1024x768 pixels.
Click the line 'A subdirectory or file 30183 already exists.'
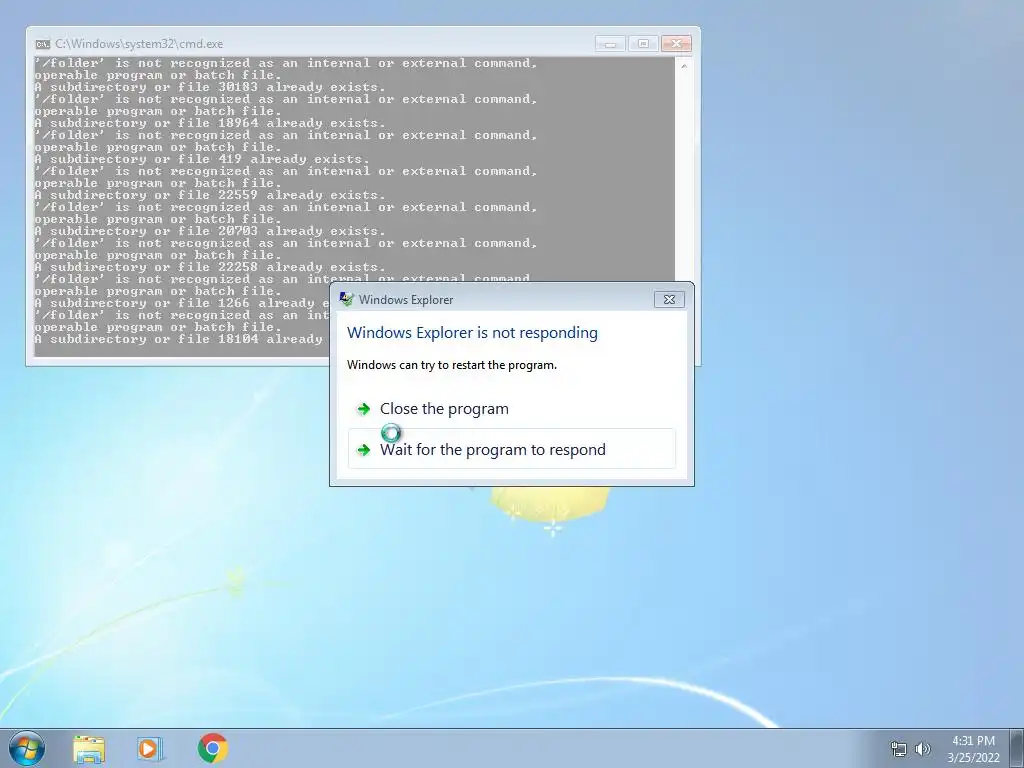pos(210,87)
